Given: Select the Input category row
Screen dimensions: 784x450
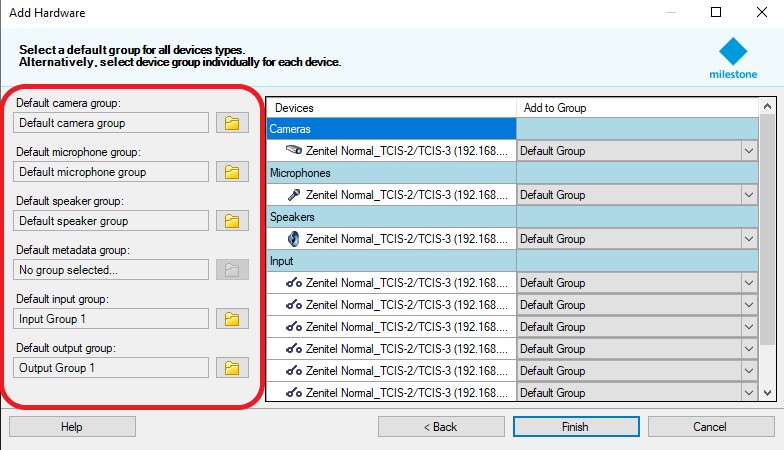Looking at the screenshot, I should tap(512, 260).
